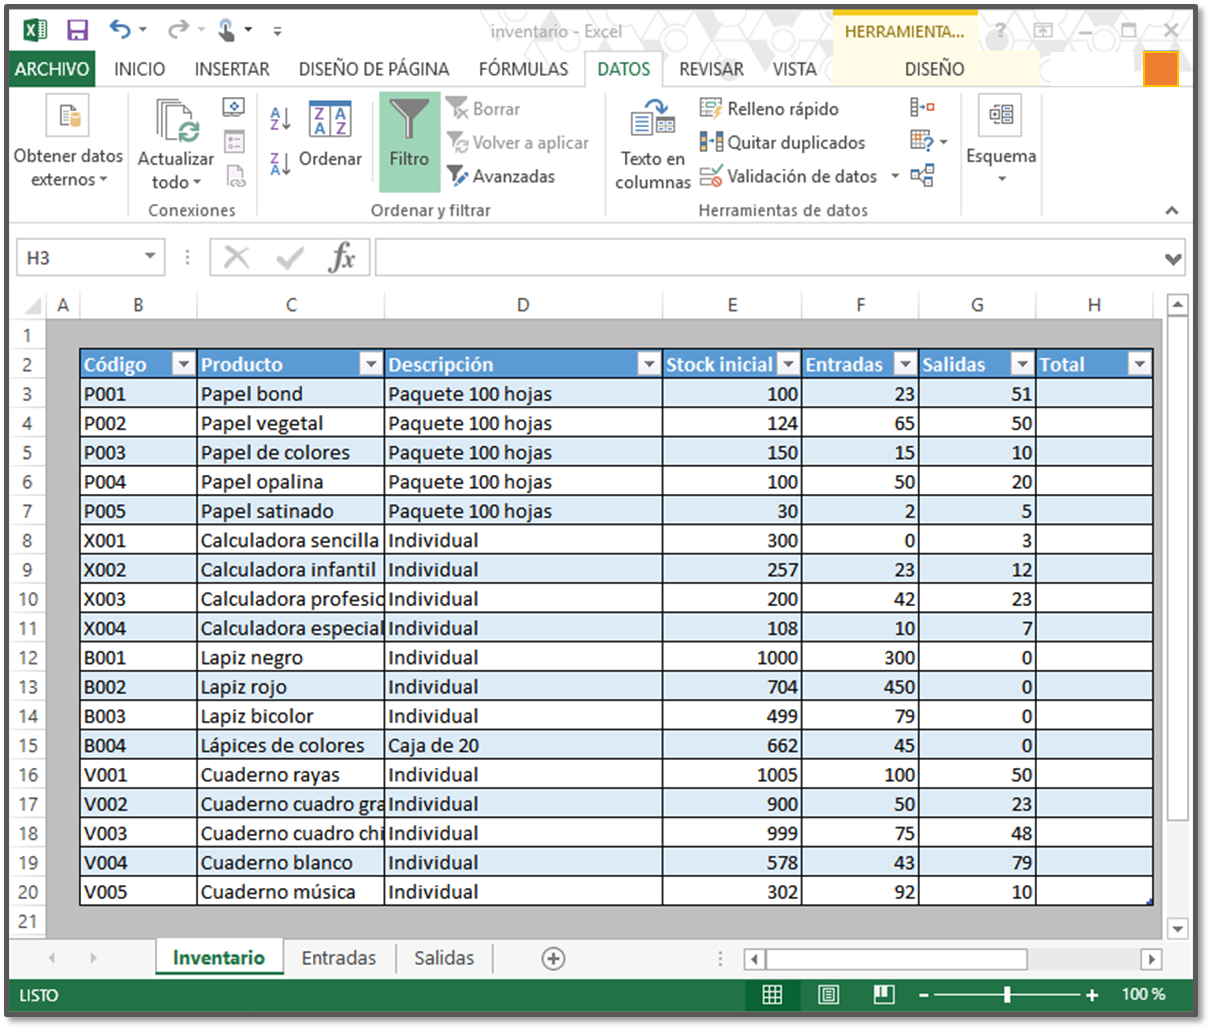This screenshot has height=1030, width=1211.
Task: Save the workbook with the disk icon
Action: point(77,31)
